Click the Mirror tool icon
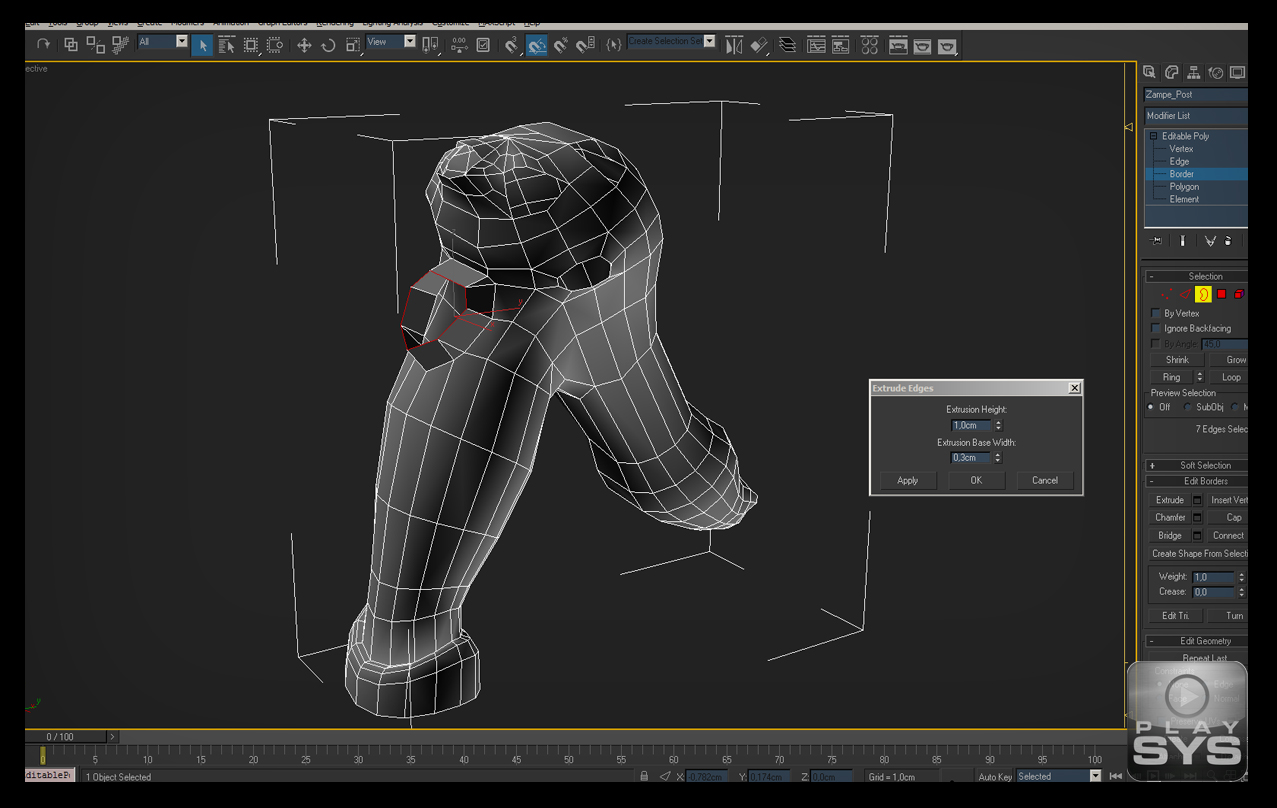This screenshot has width=1277, height=808. [x=735, y=44]
